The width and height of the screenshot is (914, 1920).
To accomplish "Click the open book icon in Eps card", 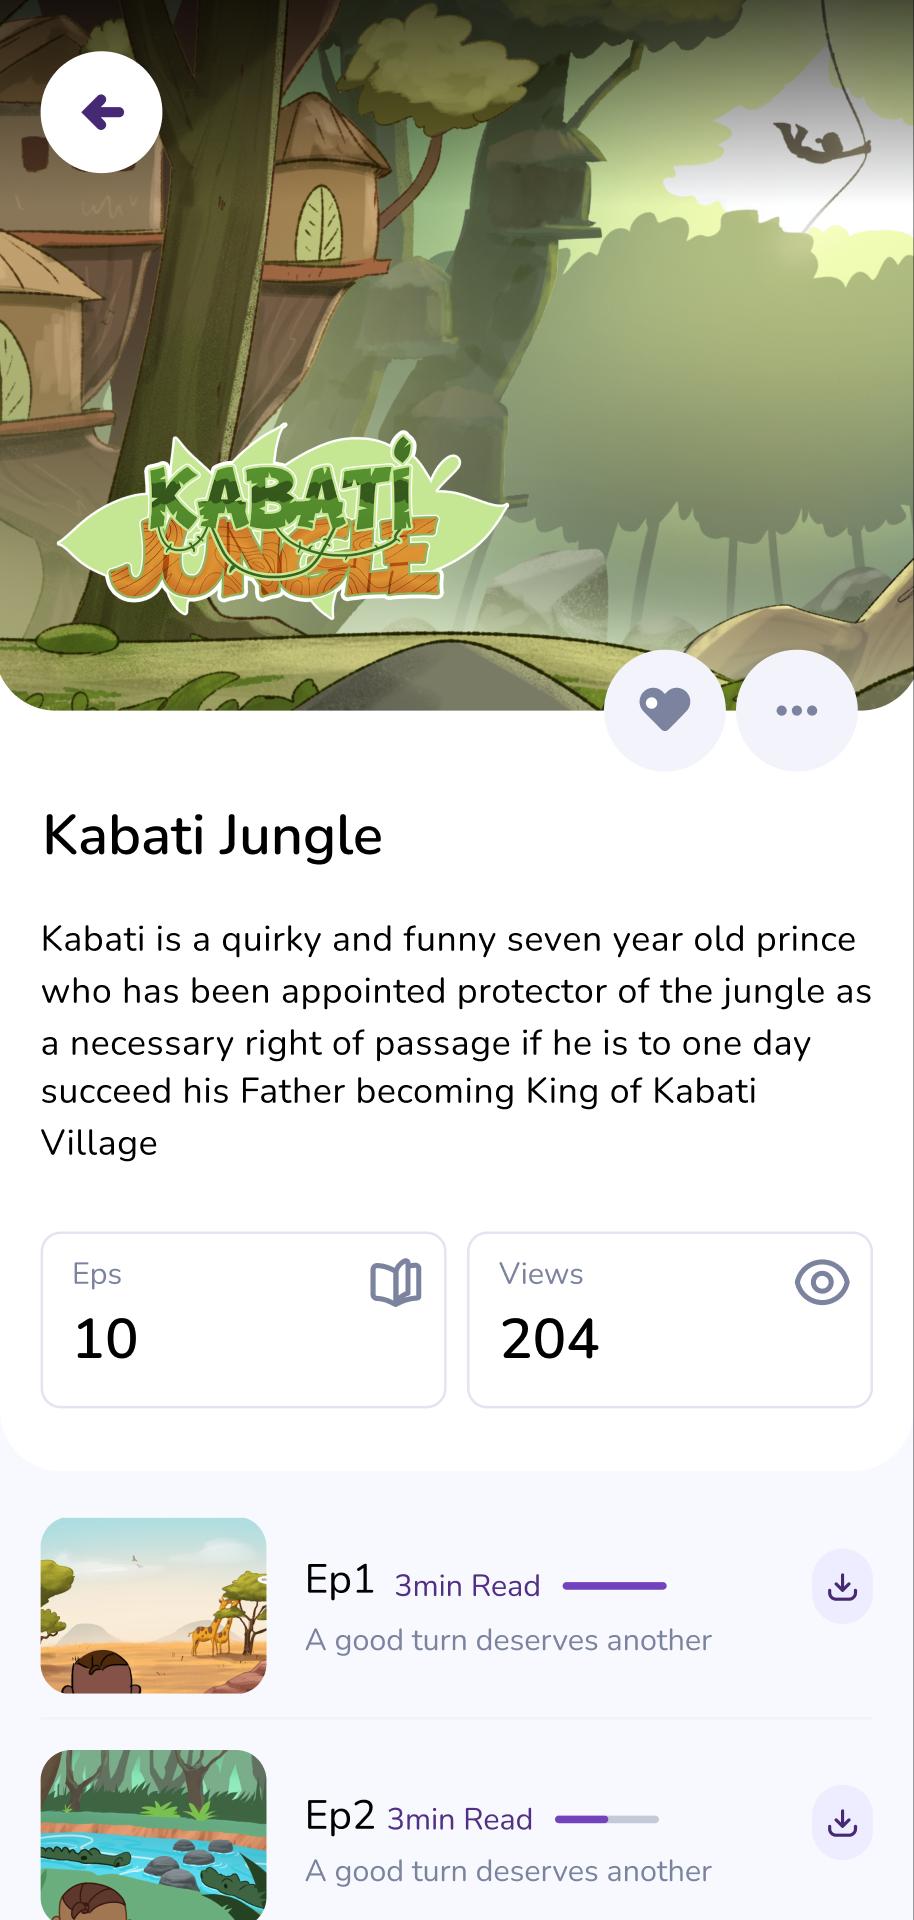I will 396,1283.
